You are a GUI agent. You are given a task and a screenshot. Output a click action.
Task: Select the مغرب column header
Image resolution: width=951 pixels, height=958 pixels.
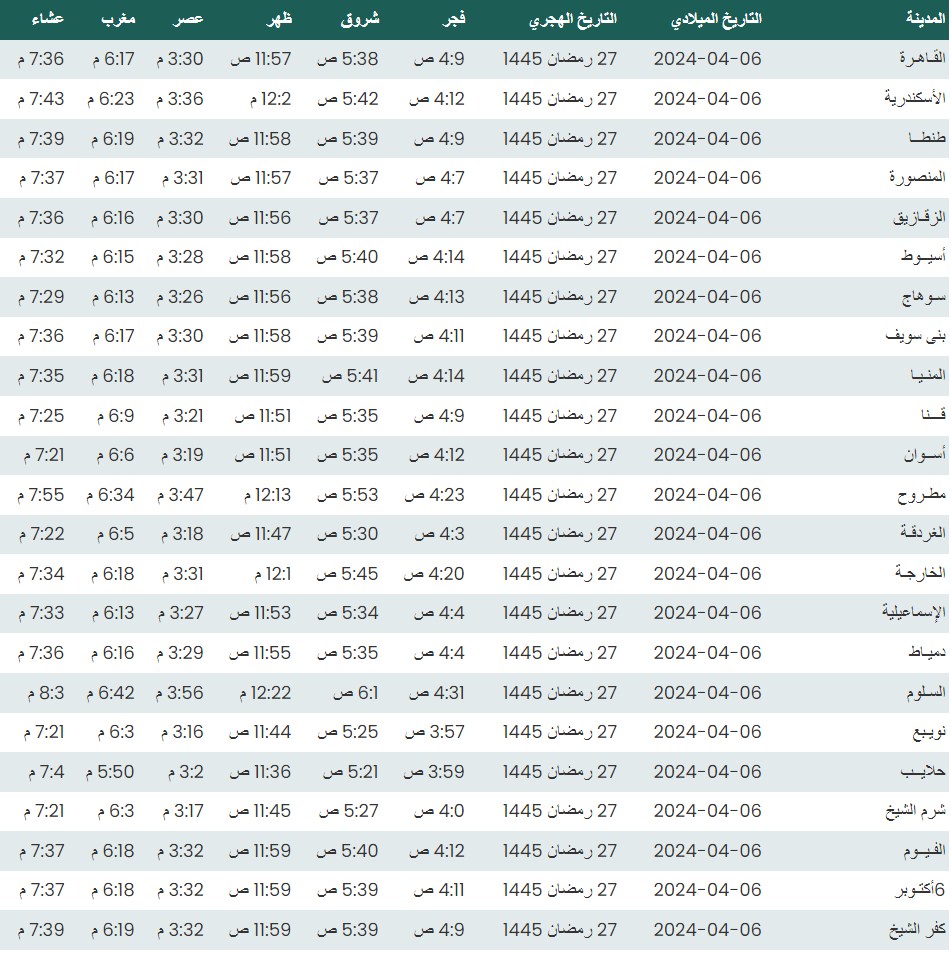(119, 19)
